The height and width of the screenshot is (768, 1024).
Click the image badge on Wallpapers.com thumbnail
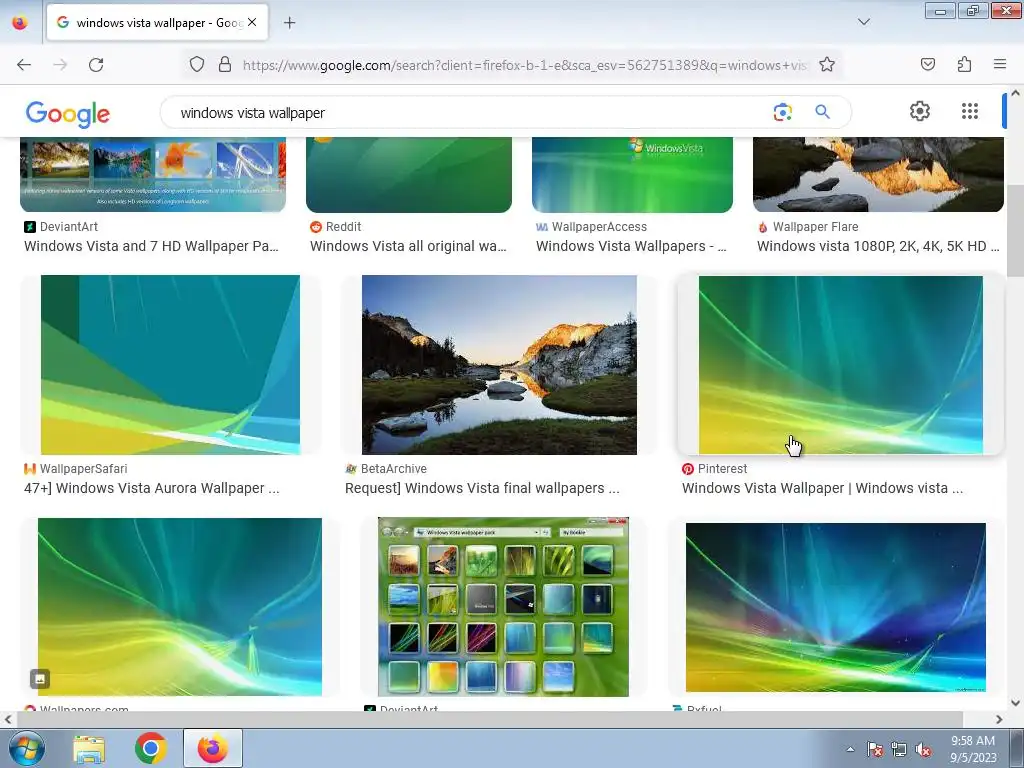tap(40, 679)
